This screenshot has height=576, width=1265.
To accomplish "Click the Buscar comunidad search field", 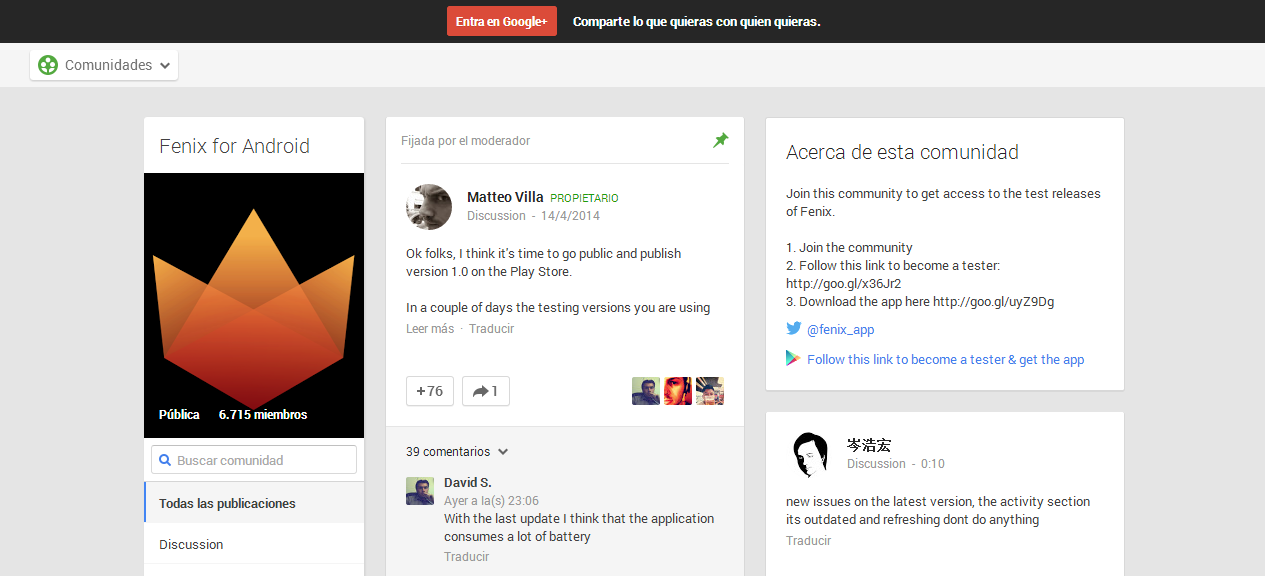I will (x=263, y=460).
